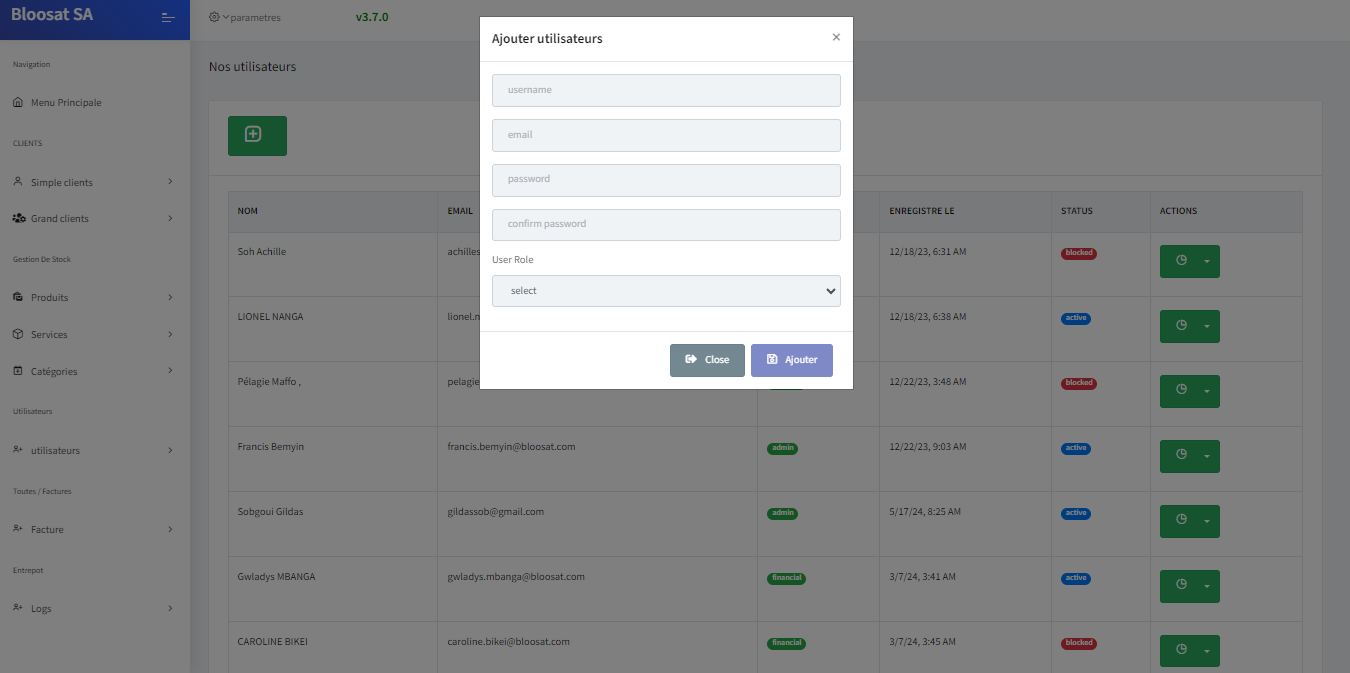This screenshot has height=673, width=1350.
Task: Click the username input field
Action: (x=666, y=90)
